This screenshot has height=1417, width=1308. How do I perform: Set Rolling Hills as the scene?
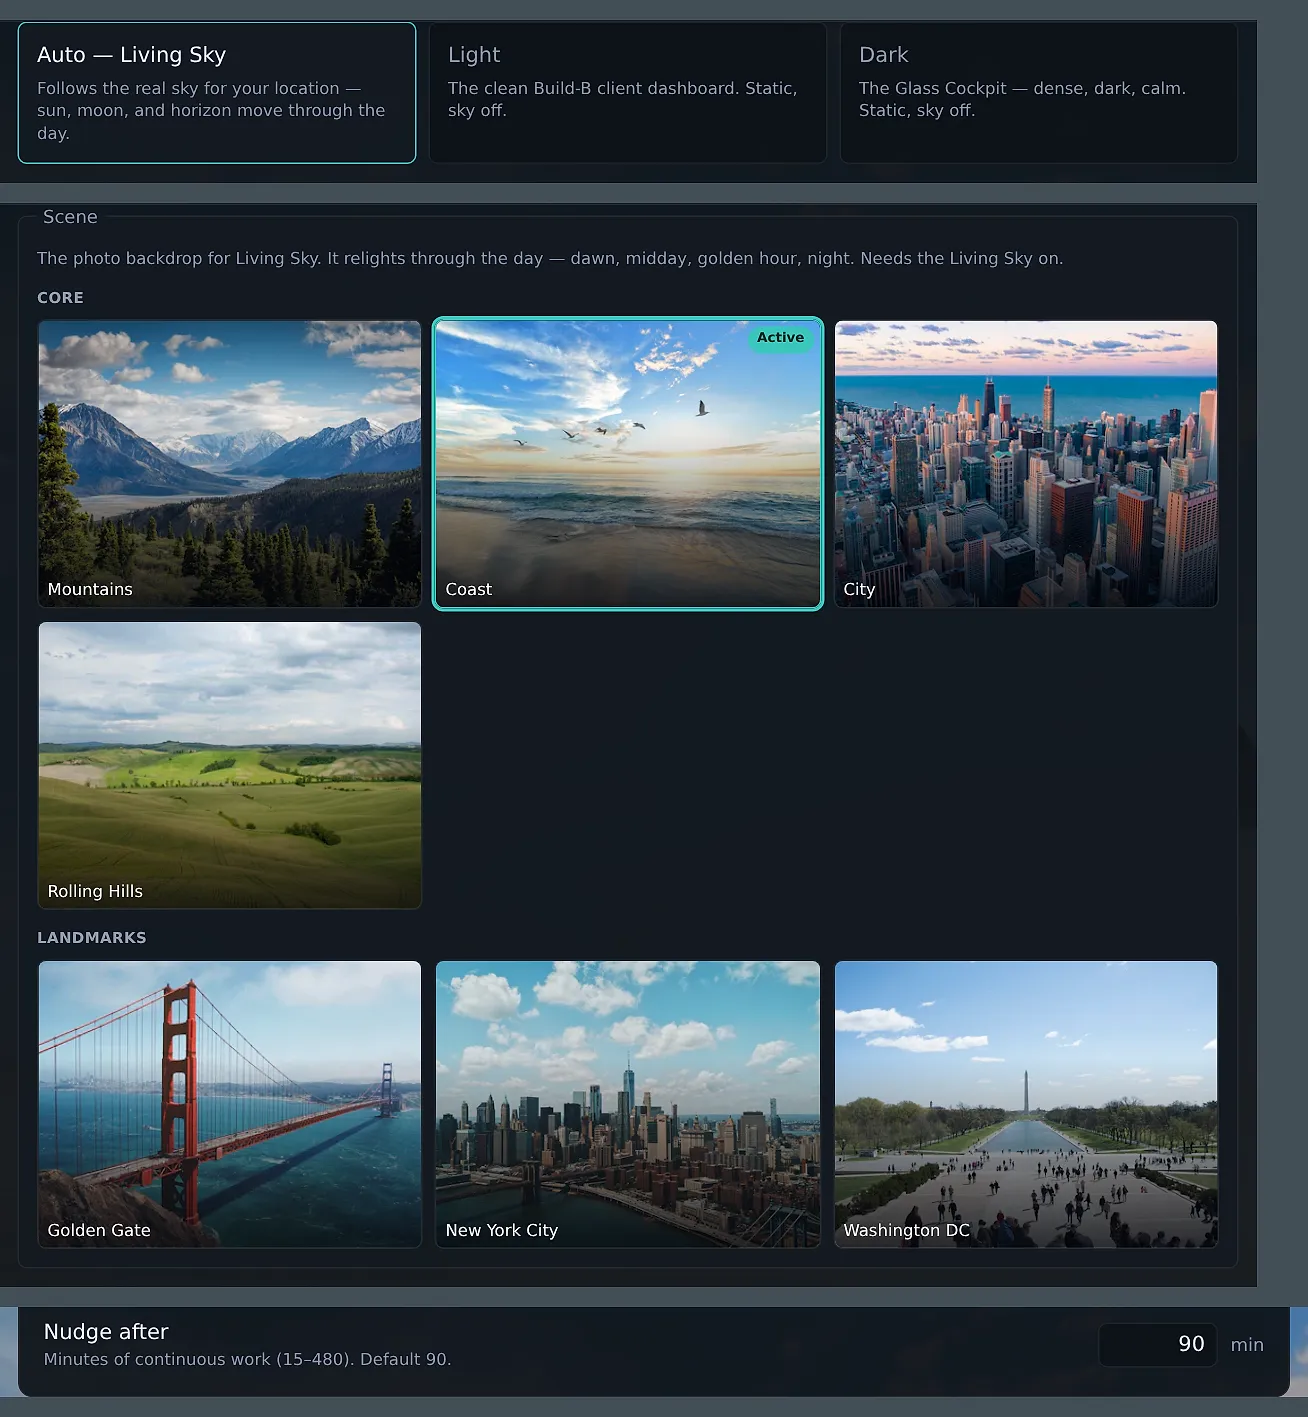(230, 766)
